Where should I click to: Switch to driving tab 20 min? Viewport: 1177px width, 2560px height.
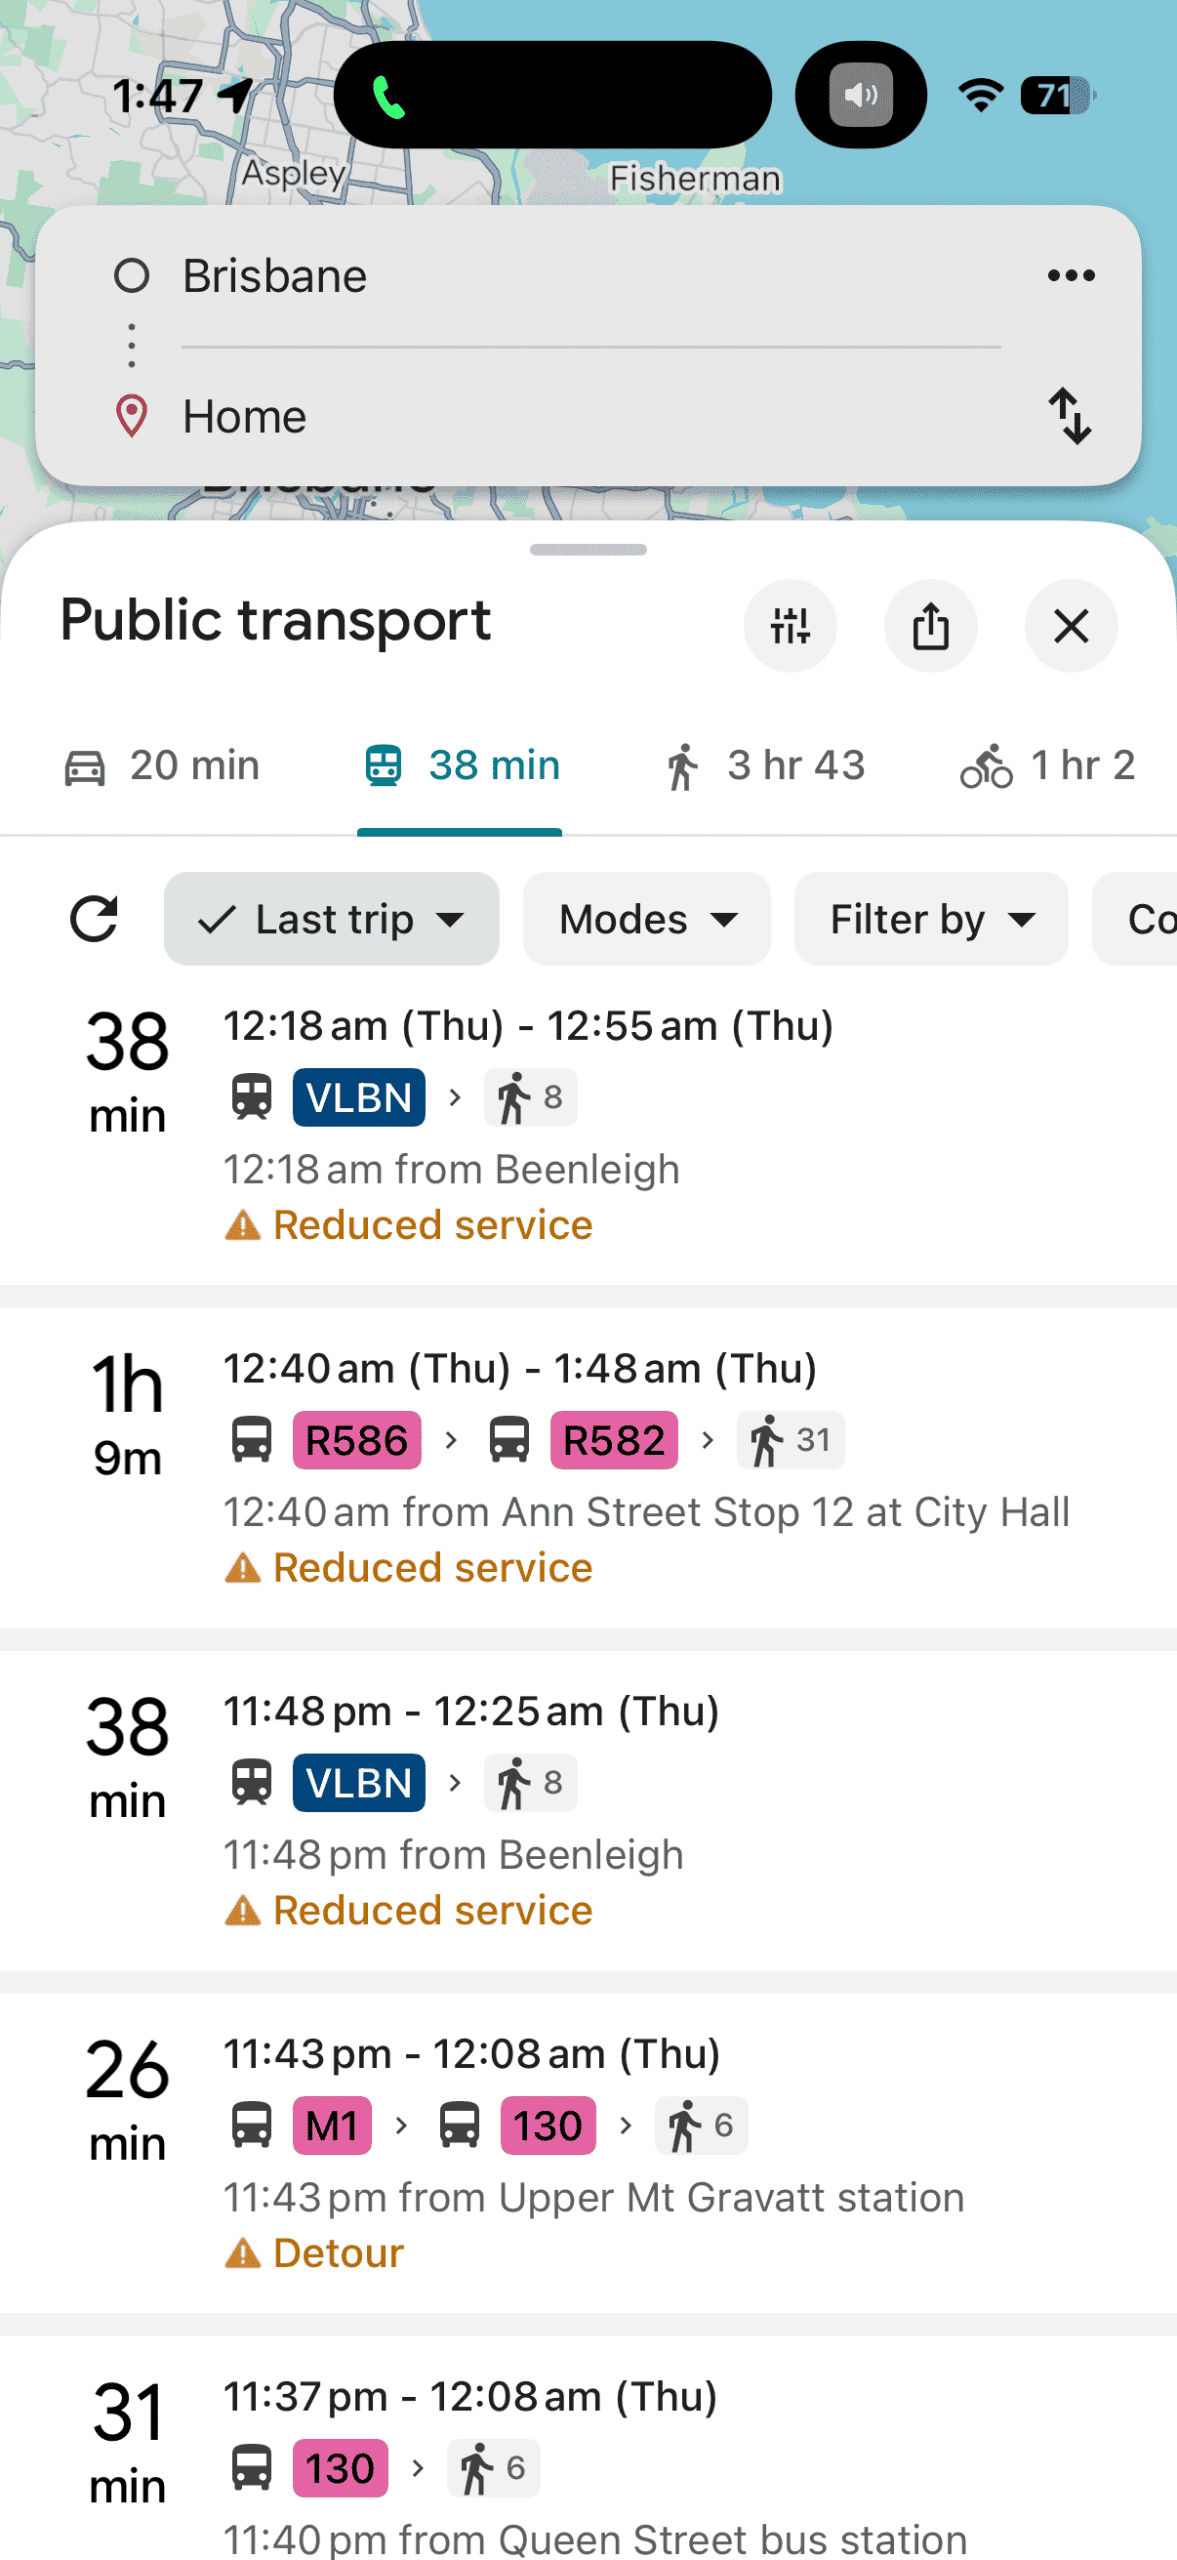(162, 766)
